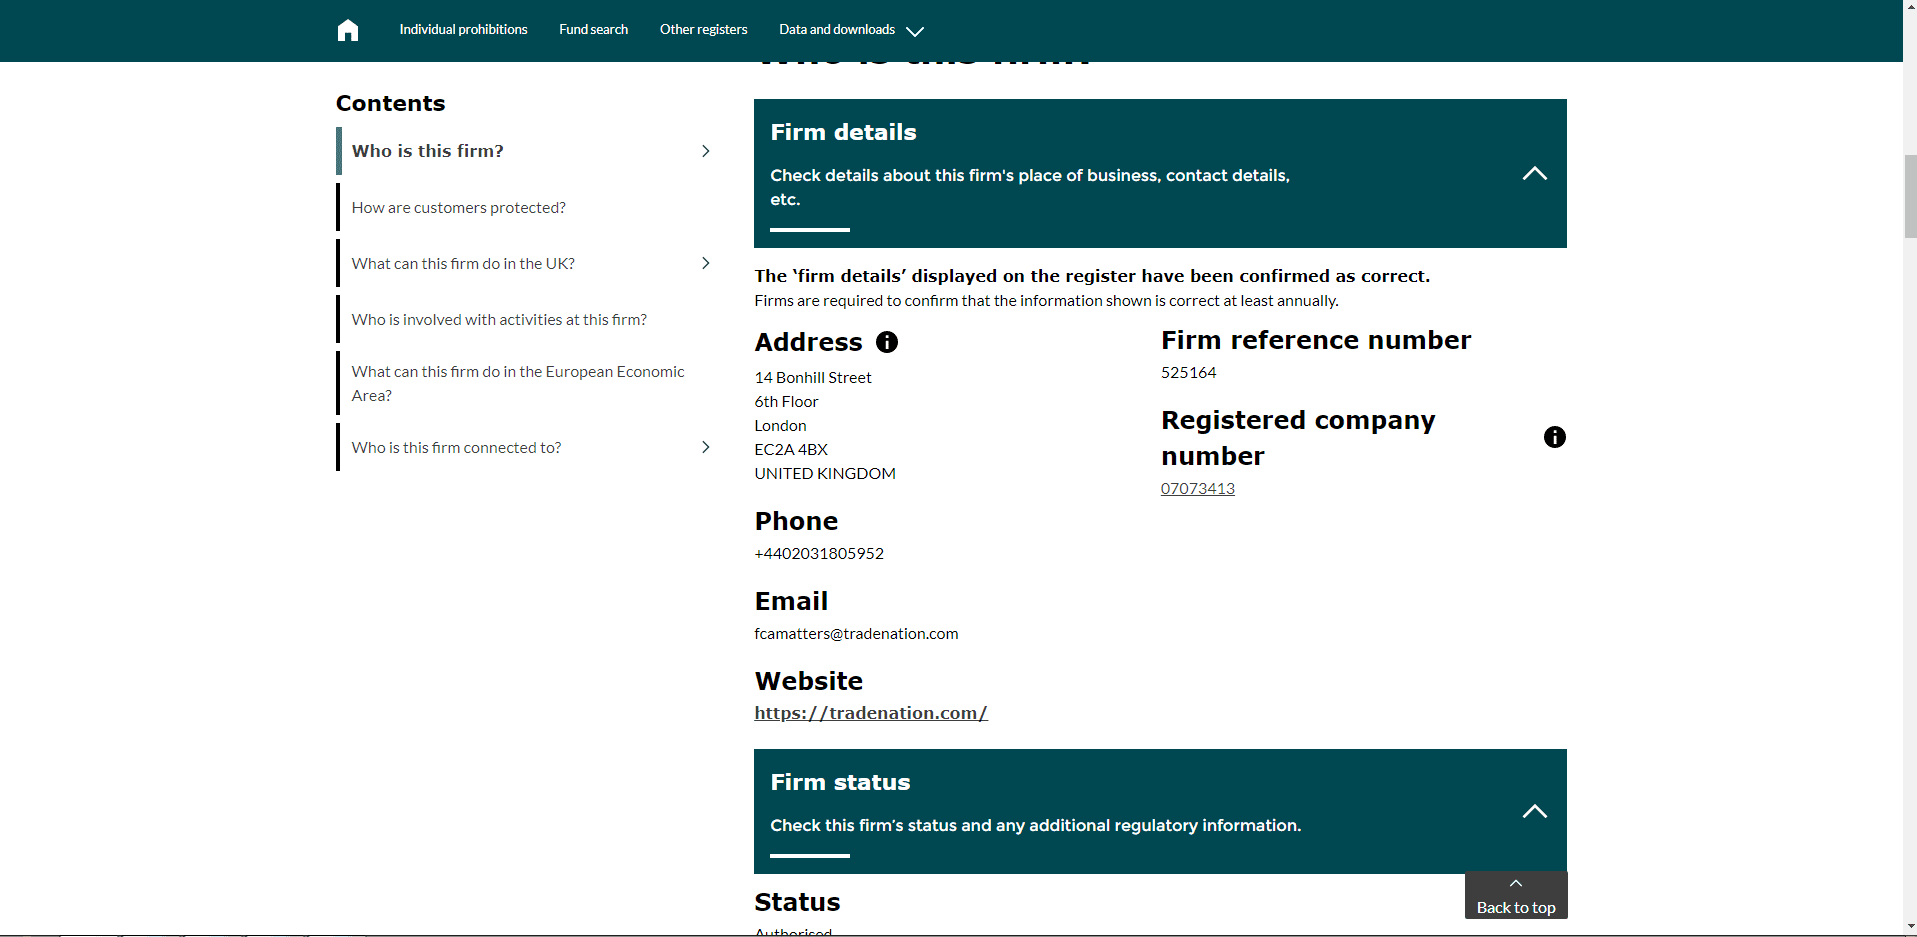The width and height of the screenshot is (1917, 937).
Task: Click the Registered company number info icon
Action: [x=1555, y=437]
